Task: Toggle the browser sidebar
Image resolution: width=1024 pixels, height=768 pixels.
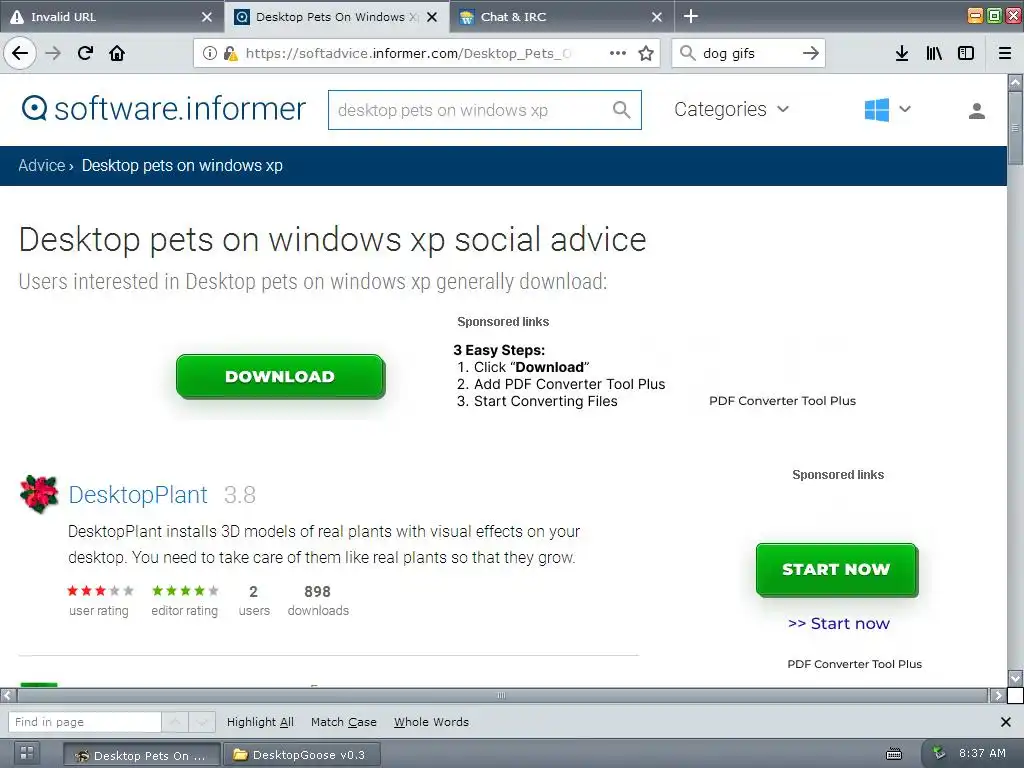Action: point(966,53)
